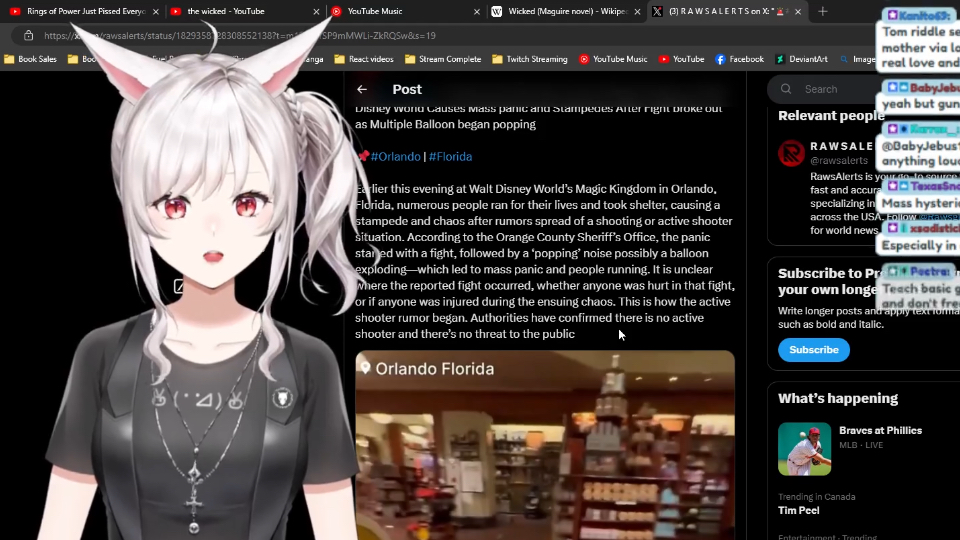Open Braves at Phillies thumbnail image
This screenshot has width=960, height=540.
804,449
